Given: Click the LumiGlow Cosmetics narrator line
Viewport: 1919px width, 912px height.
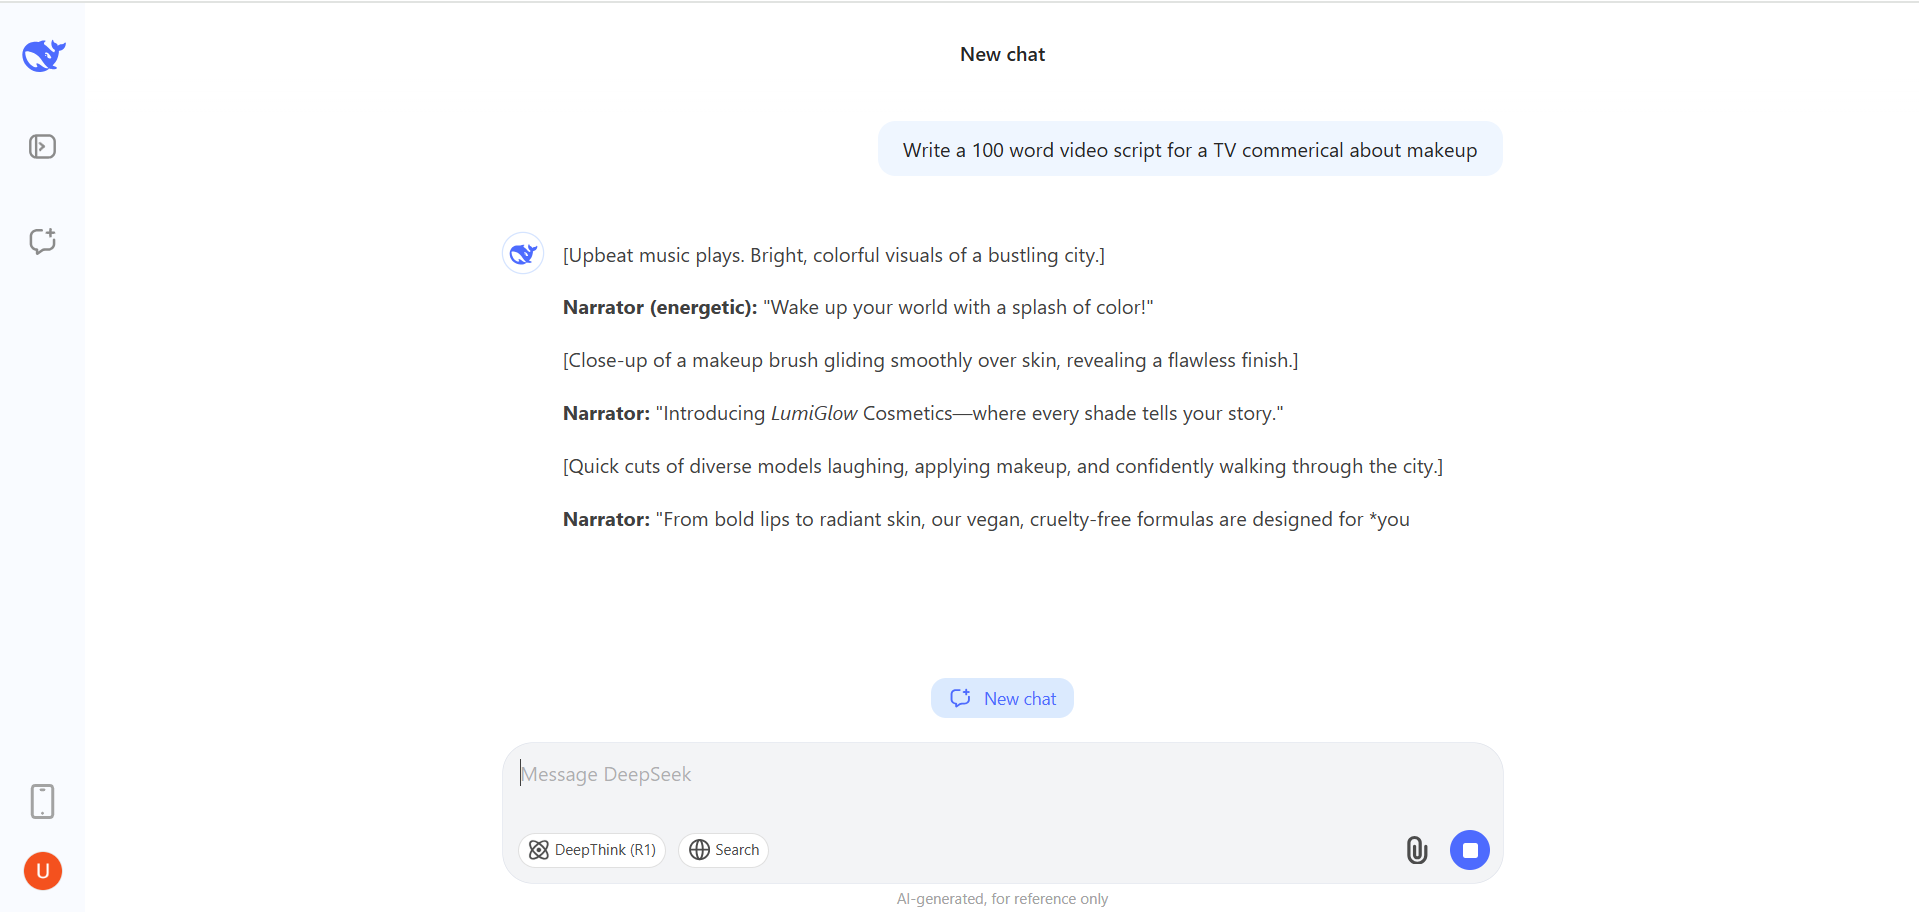Looking at the screenshot, I should [x=923, y=414].
